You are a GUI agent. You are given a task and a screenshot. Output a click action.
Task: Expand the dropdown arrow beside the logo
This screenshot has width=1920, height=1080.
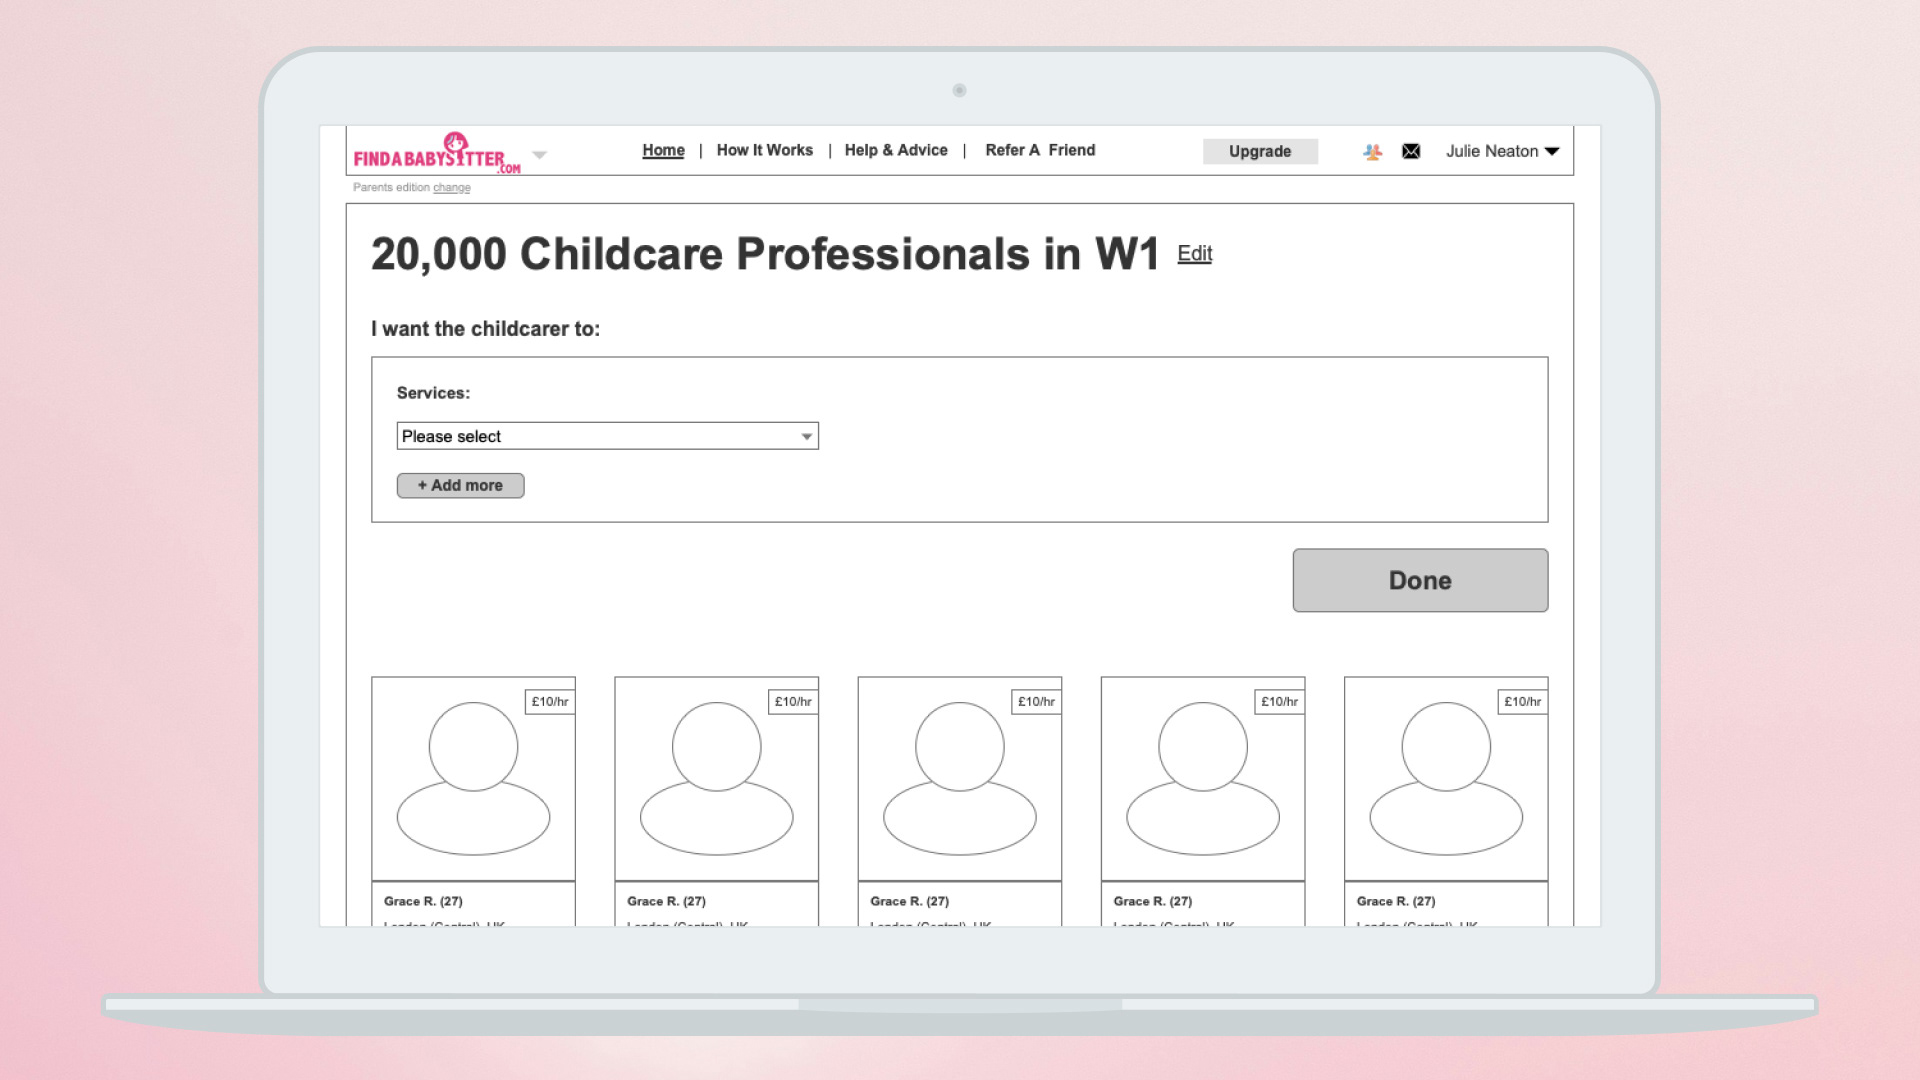(x=540, y=155)
